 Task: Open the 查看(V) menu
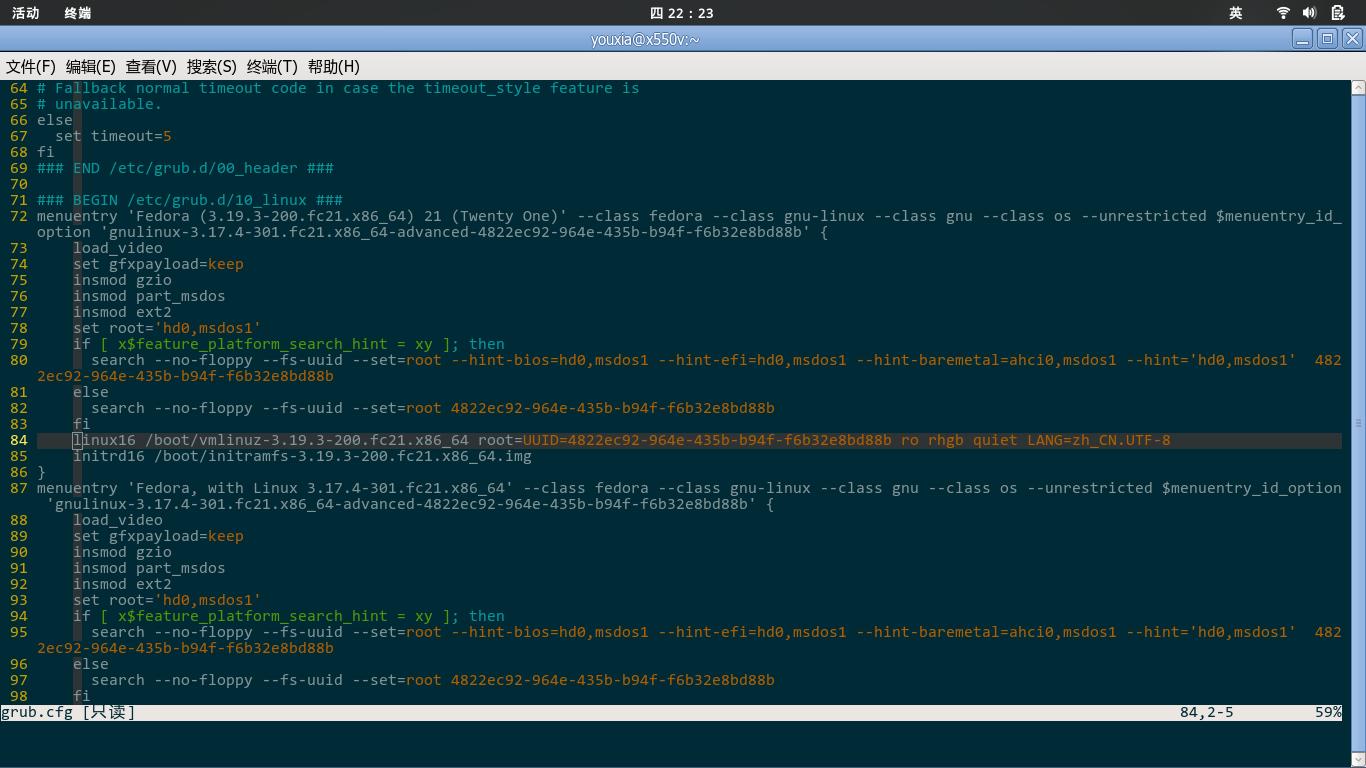click(x=151, y=66)
